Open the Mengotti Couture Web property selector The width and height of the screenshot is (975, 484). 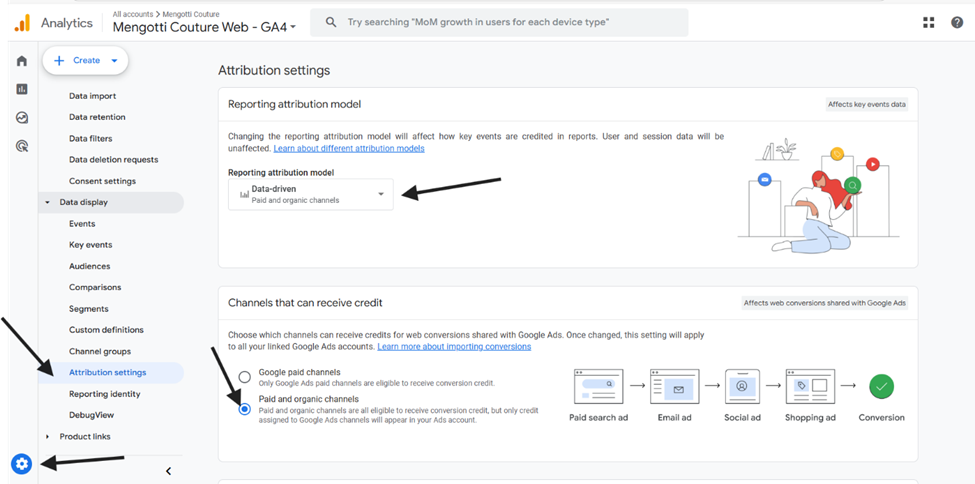point(205,27)
